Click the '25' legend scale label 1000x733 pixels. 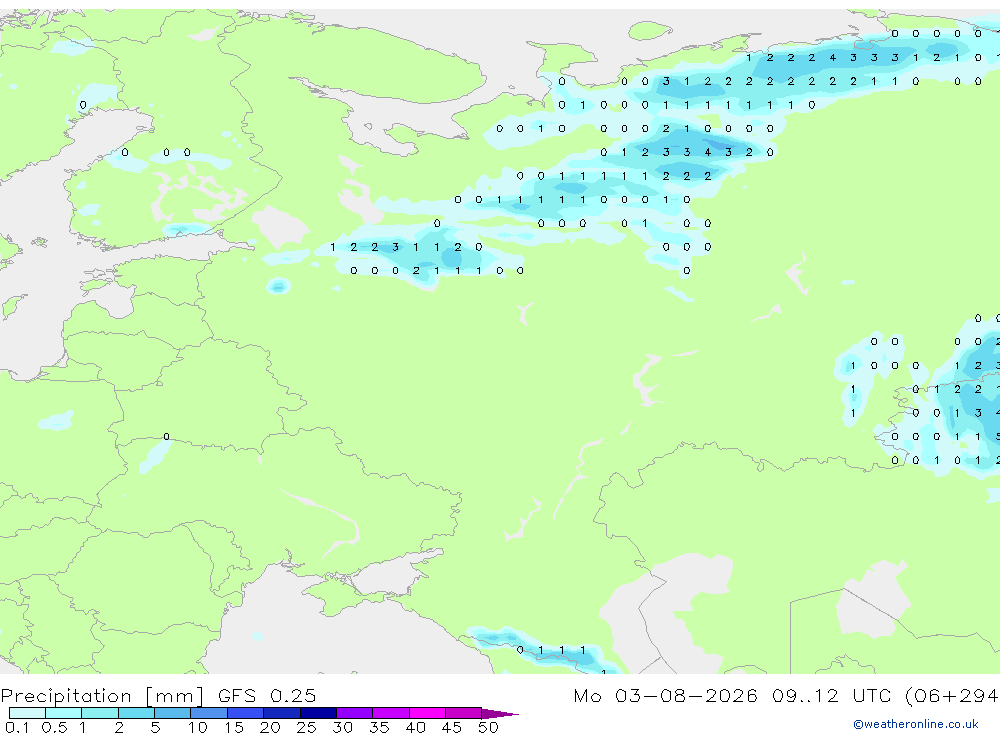click(x=306, y=727)
